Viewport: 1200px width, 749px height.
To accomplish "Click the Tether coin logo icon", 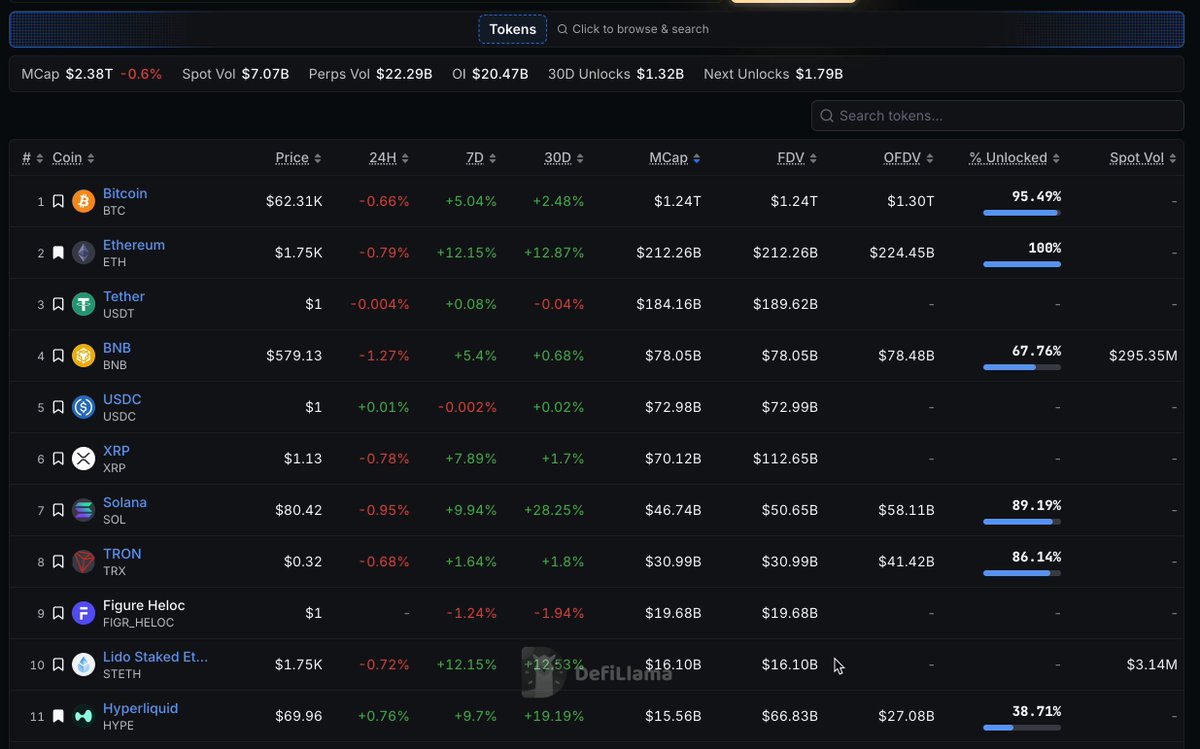I will pos(83,304).
